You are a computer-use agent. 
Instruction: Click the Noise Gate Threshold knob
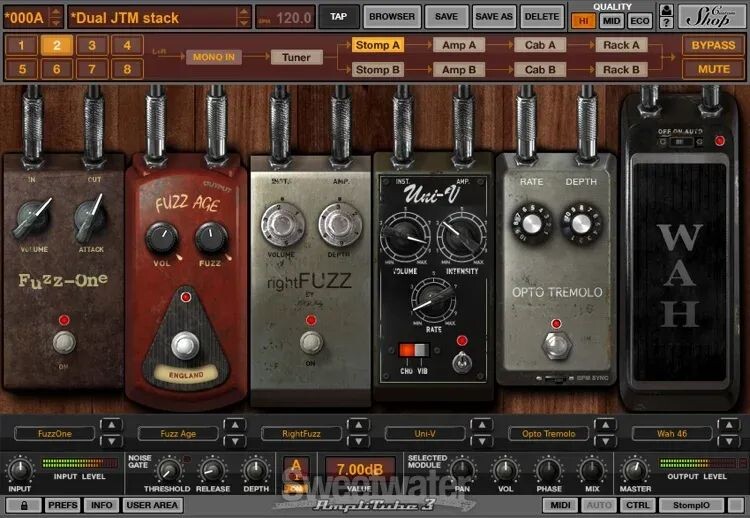(169, 470)
